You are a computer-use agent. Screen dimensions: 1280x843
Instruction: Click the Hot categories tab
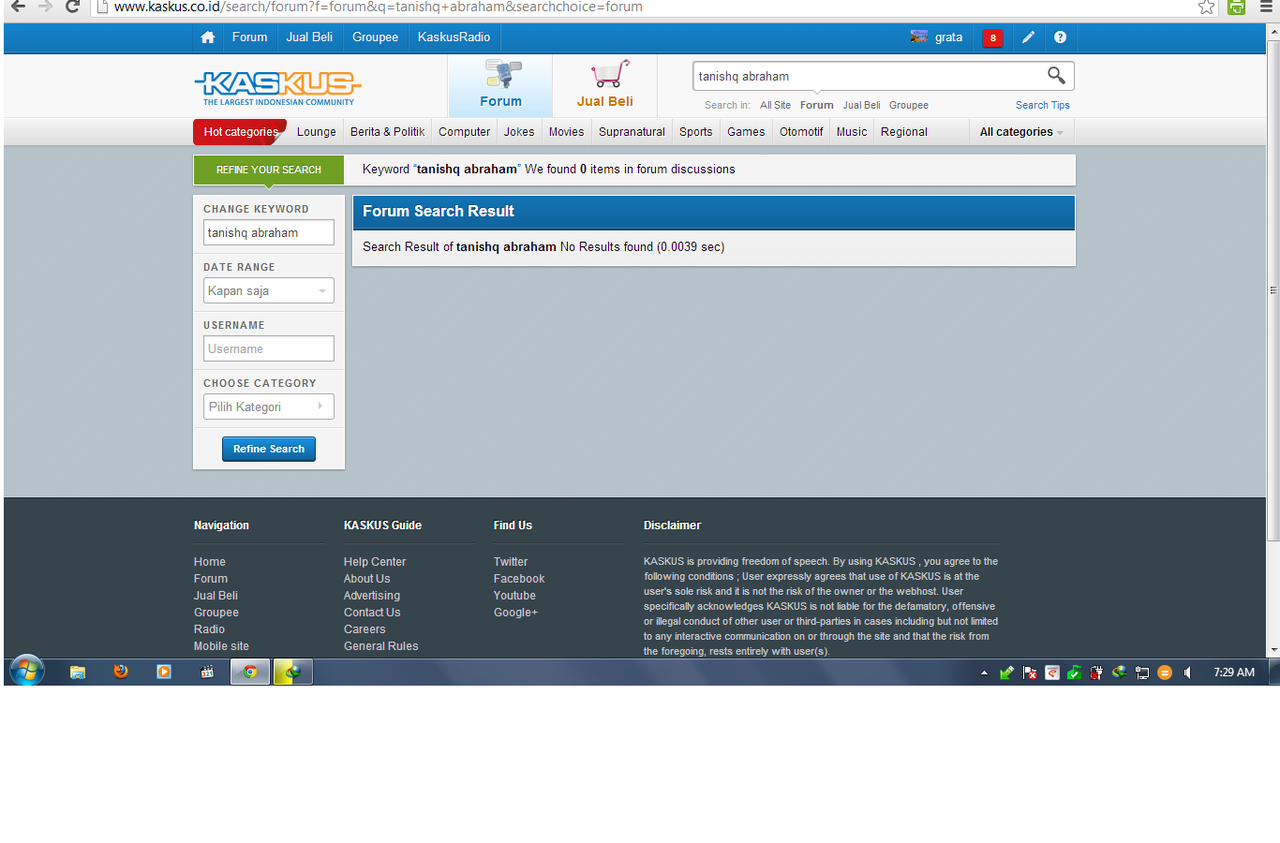point(240,132)
